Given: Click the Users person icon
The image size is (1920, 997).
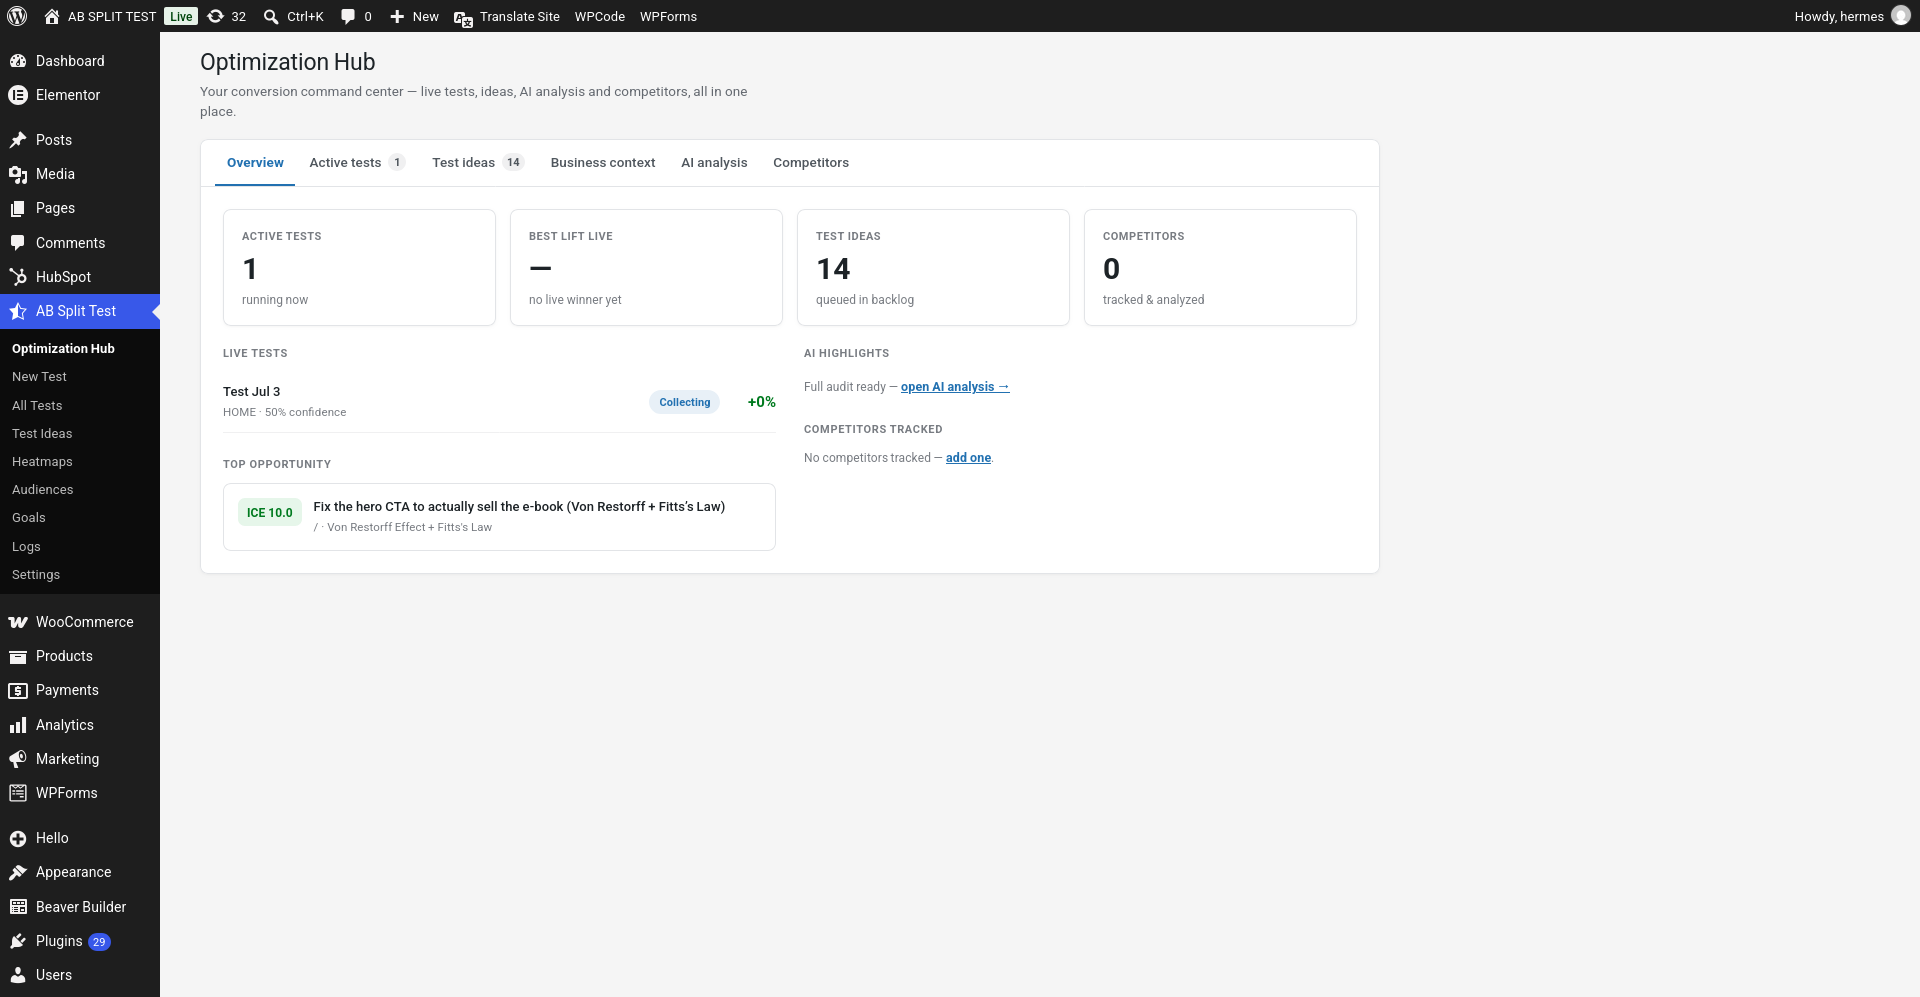Looking at the screenshot, I should click(x=18, y=975).
